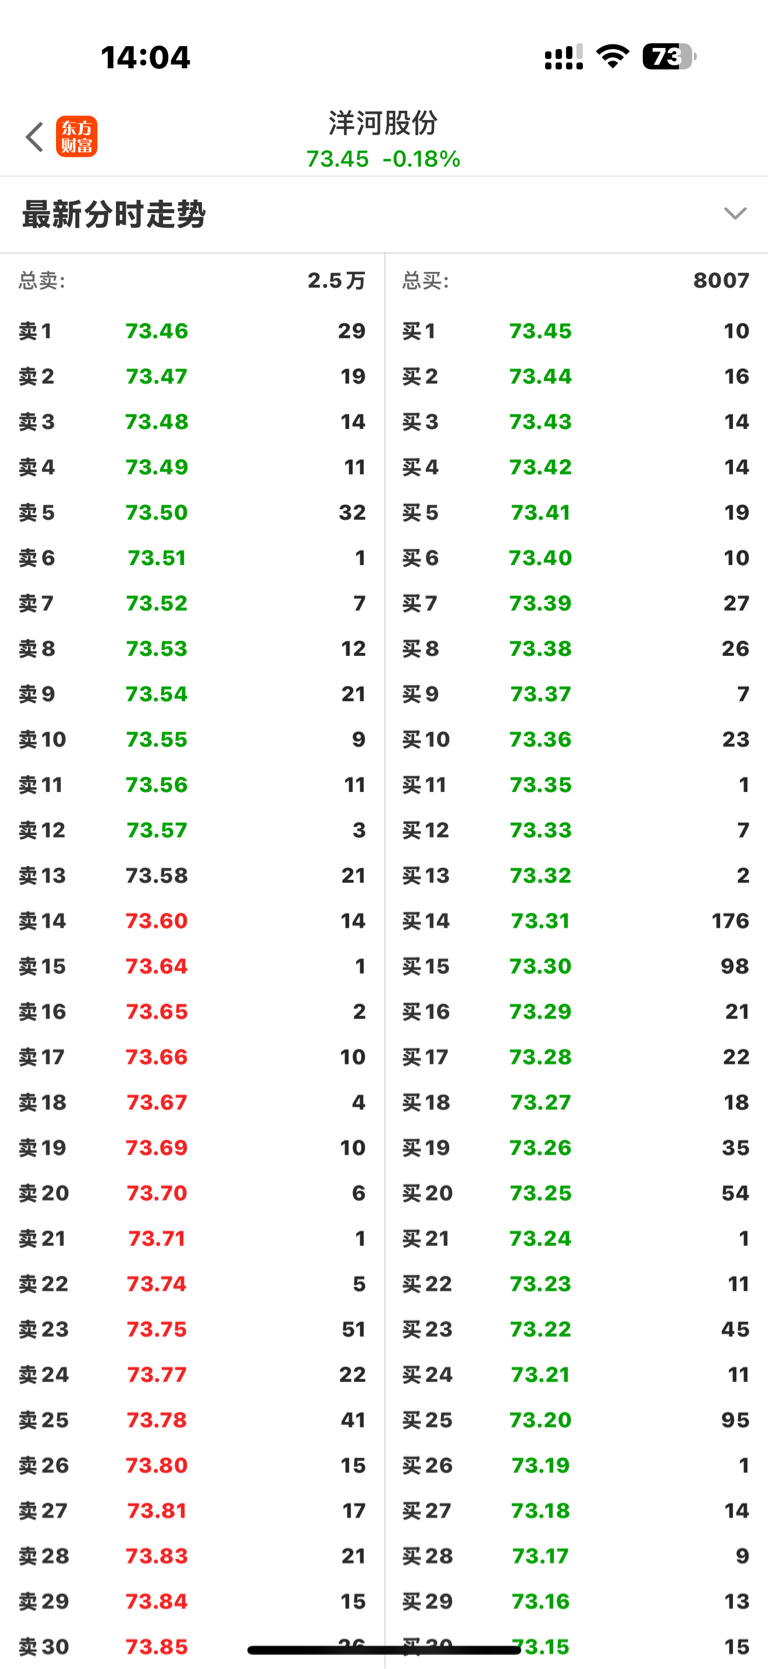This screenshot has width=768, height=1669.
Task: Select 买25 price 73.20
Action: click(x=541, y=1420)
